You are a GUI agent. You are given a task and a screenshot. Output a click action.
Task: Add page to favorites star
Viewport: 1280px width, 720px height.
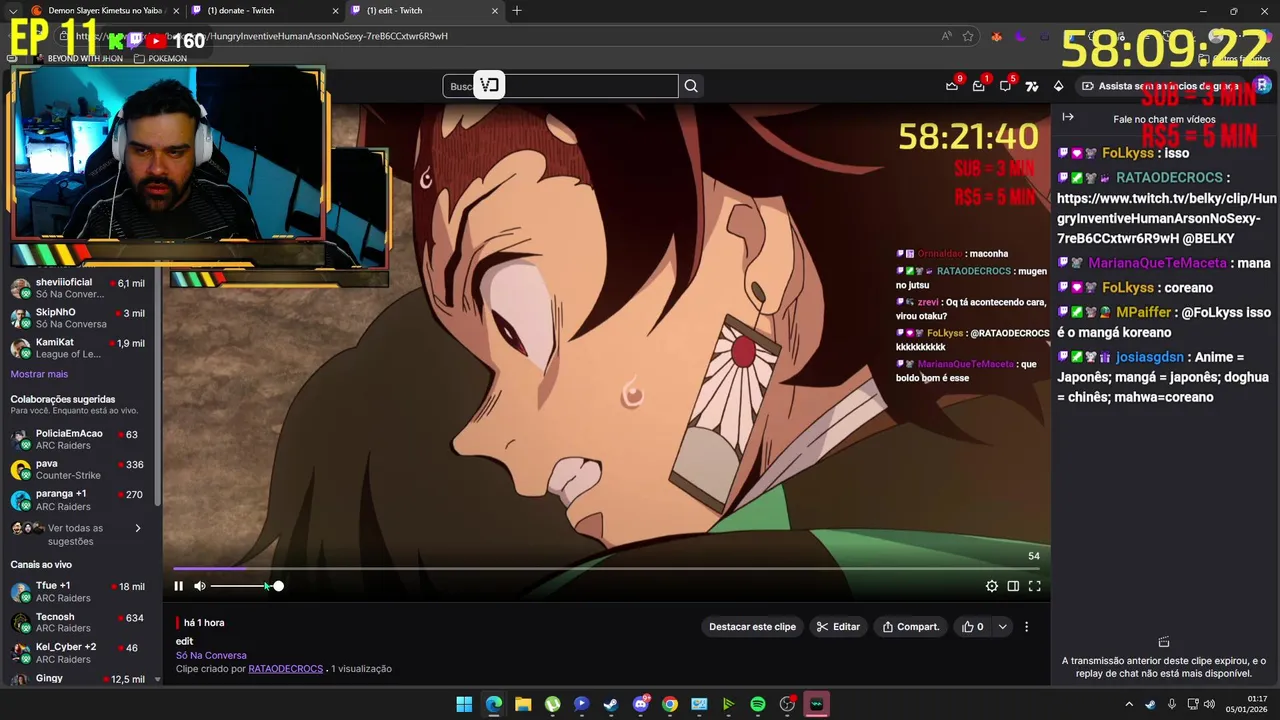(x=968, y=36)
